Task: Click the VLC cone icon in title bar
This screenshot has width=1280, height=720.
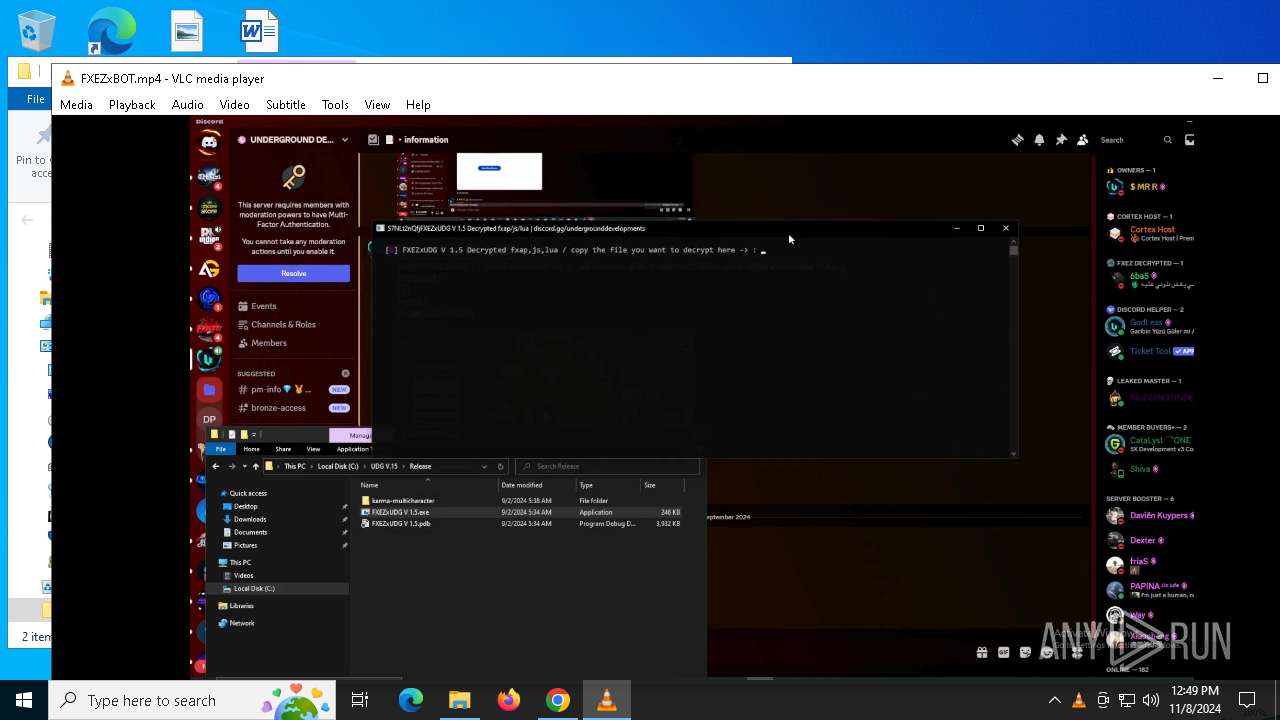Action: [68, 78]
